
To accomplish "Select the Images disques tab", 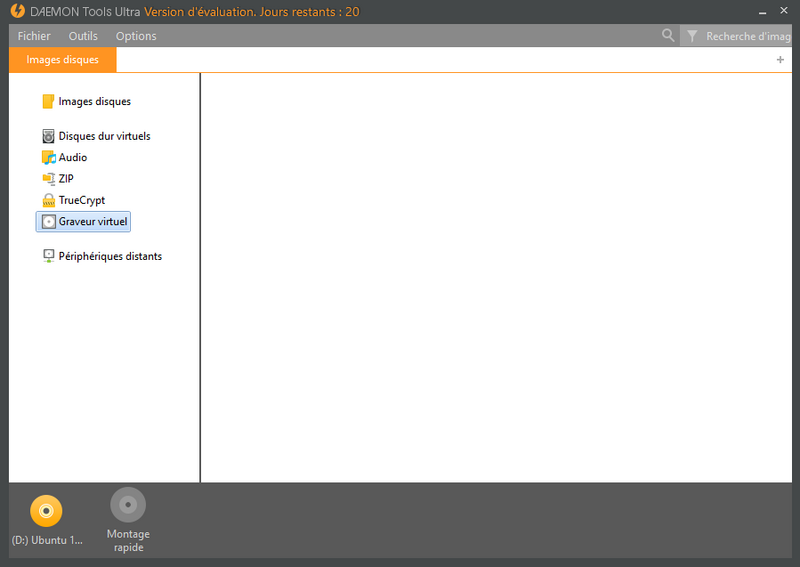I will [x=62, y=60].
